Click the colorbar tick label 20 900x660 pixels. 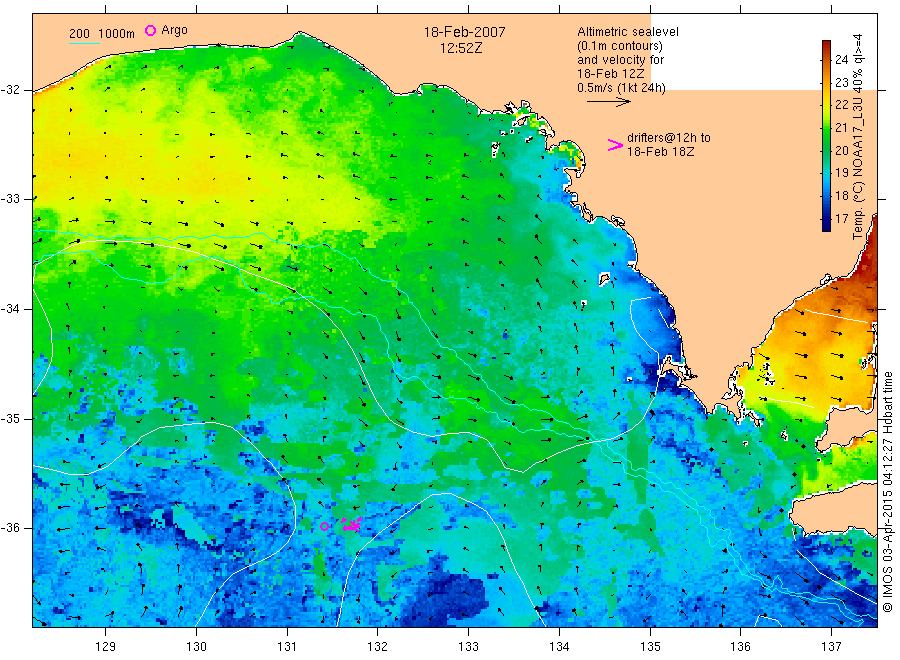pos(841,150)
